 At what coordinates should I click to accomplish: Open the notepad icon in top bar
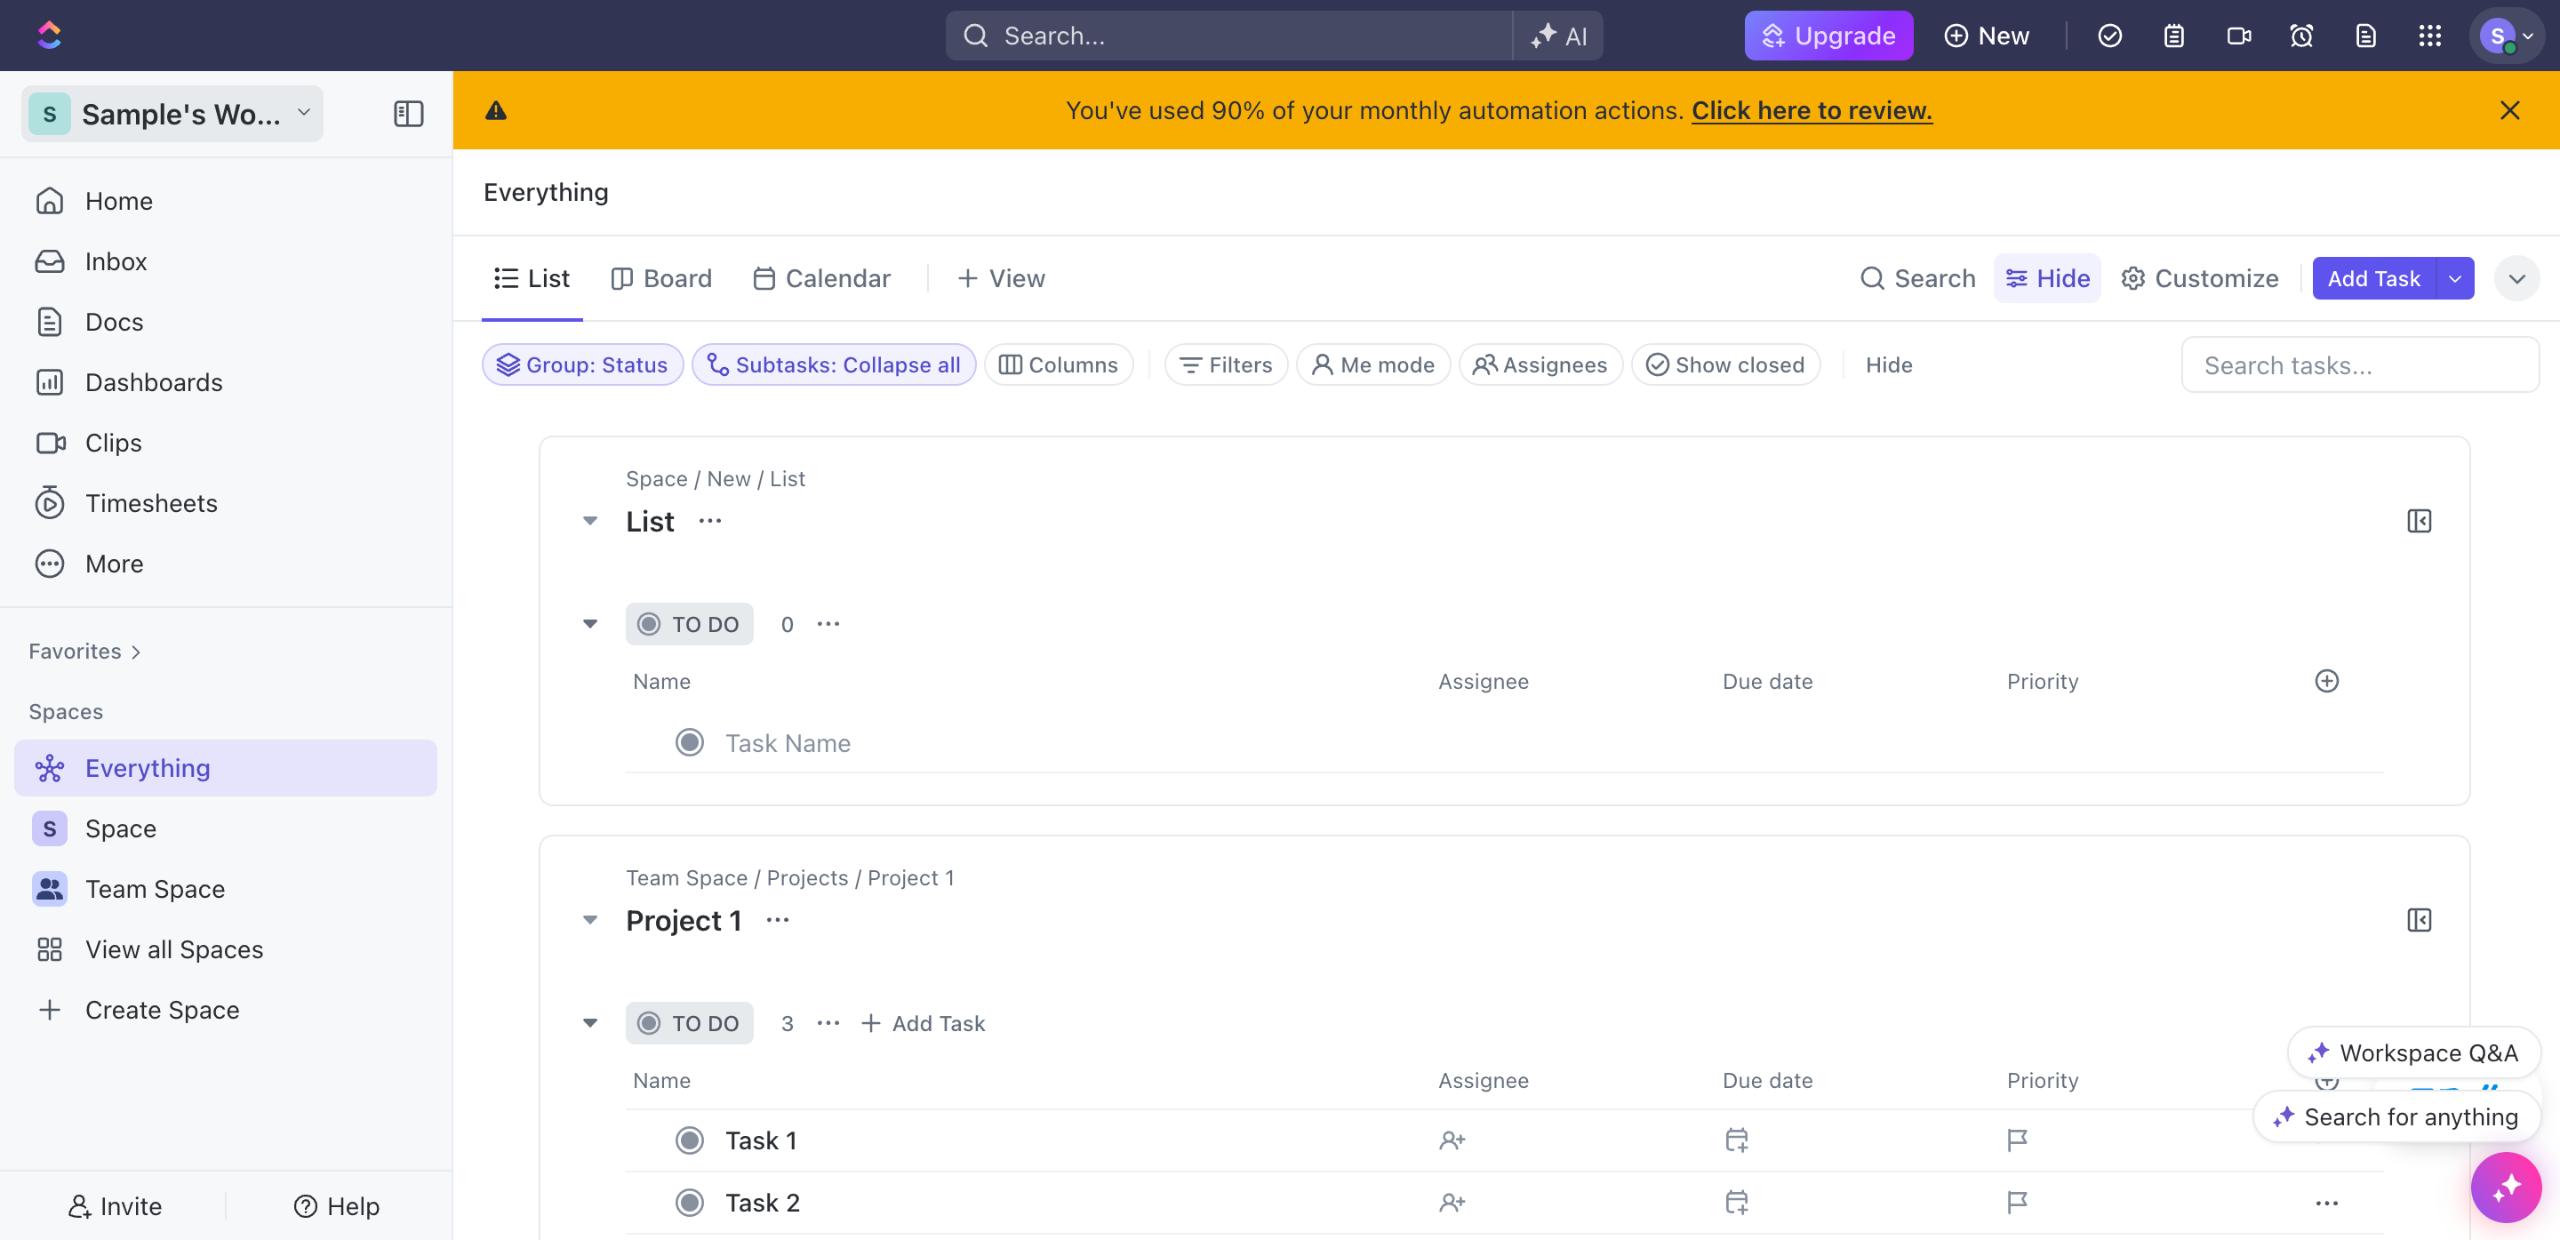2173,36
